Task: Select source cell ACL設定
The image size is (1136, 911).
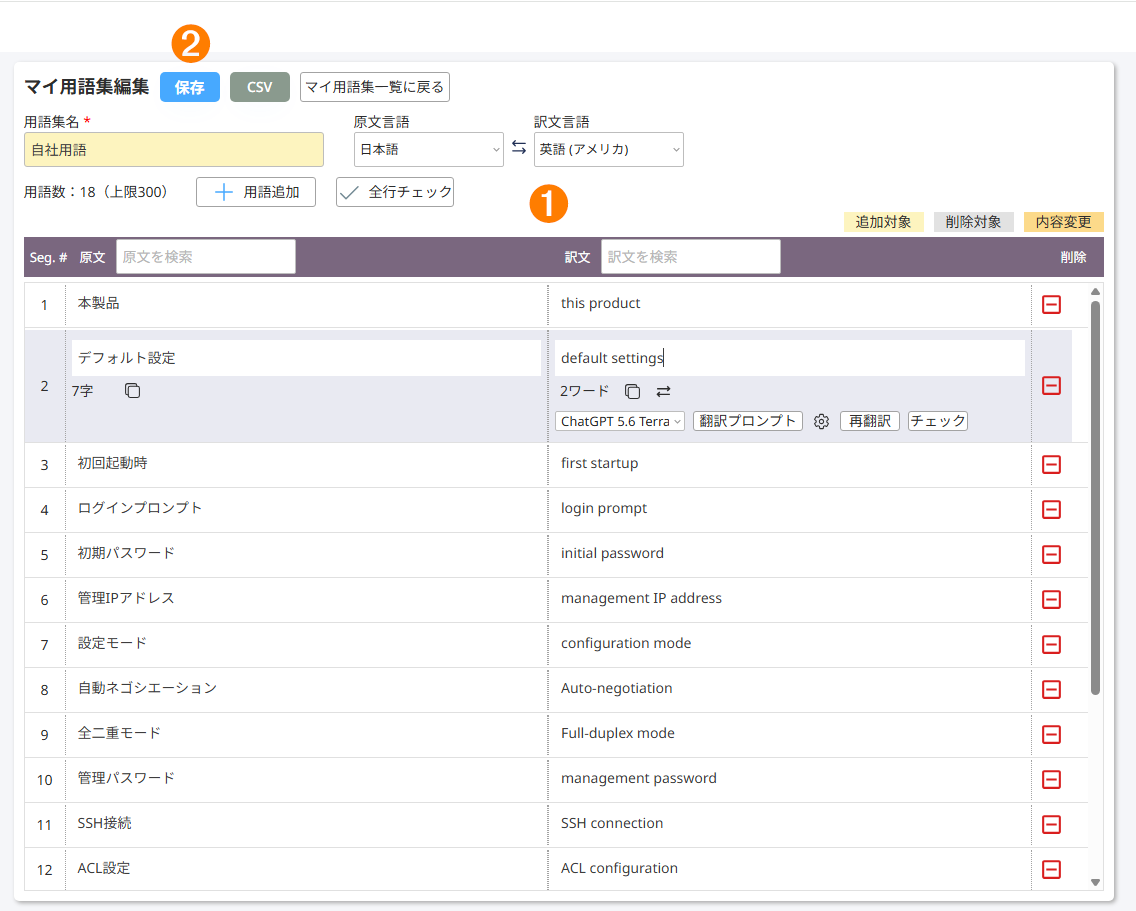Action: point(306,869)
